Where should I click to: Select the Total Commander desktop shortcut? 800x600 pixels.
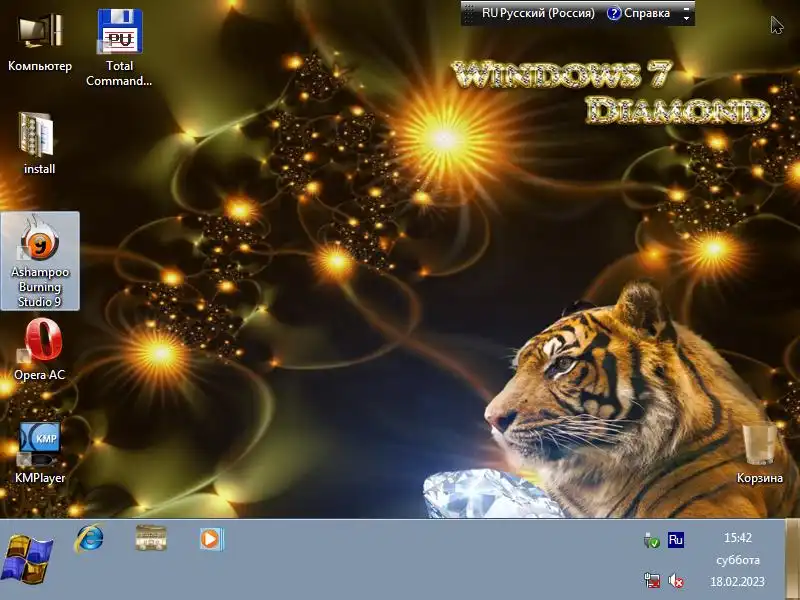point(119,47)
